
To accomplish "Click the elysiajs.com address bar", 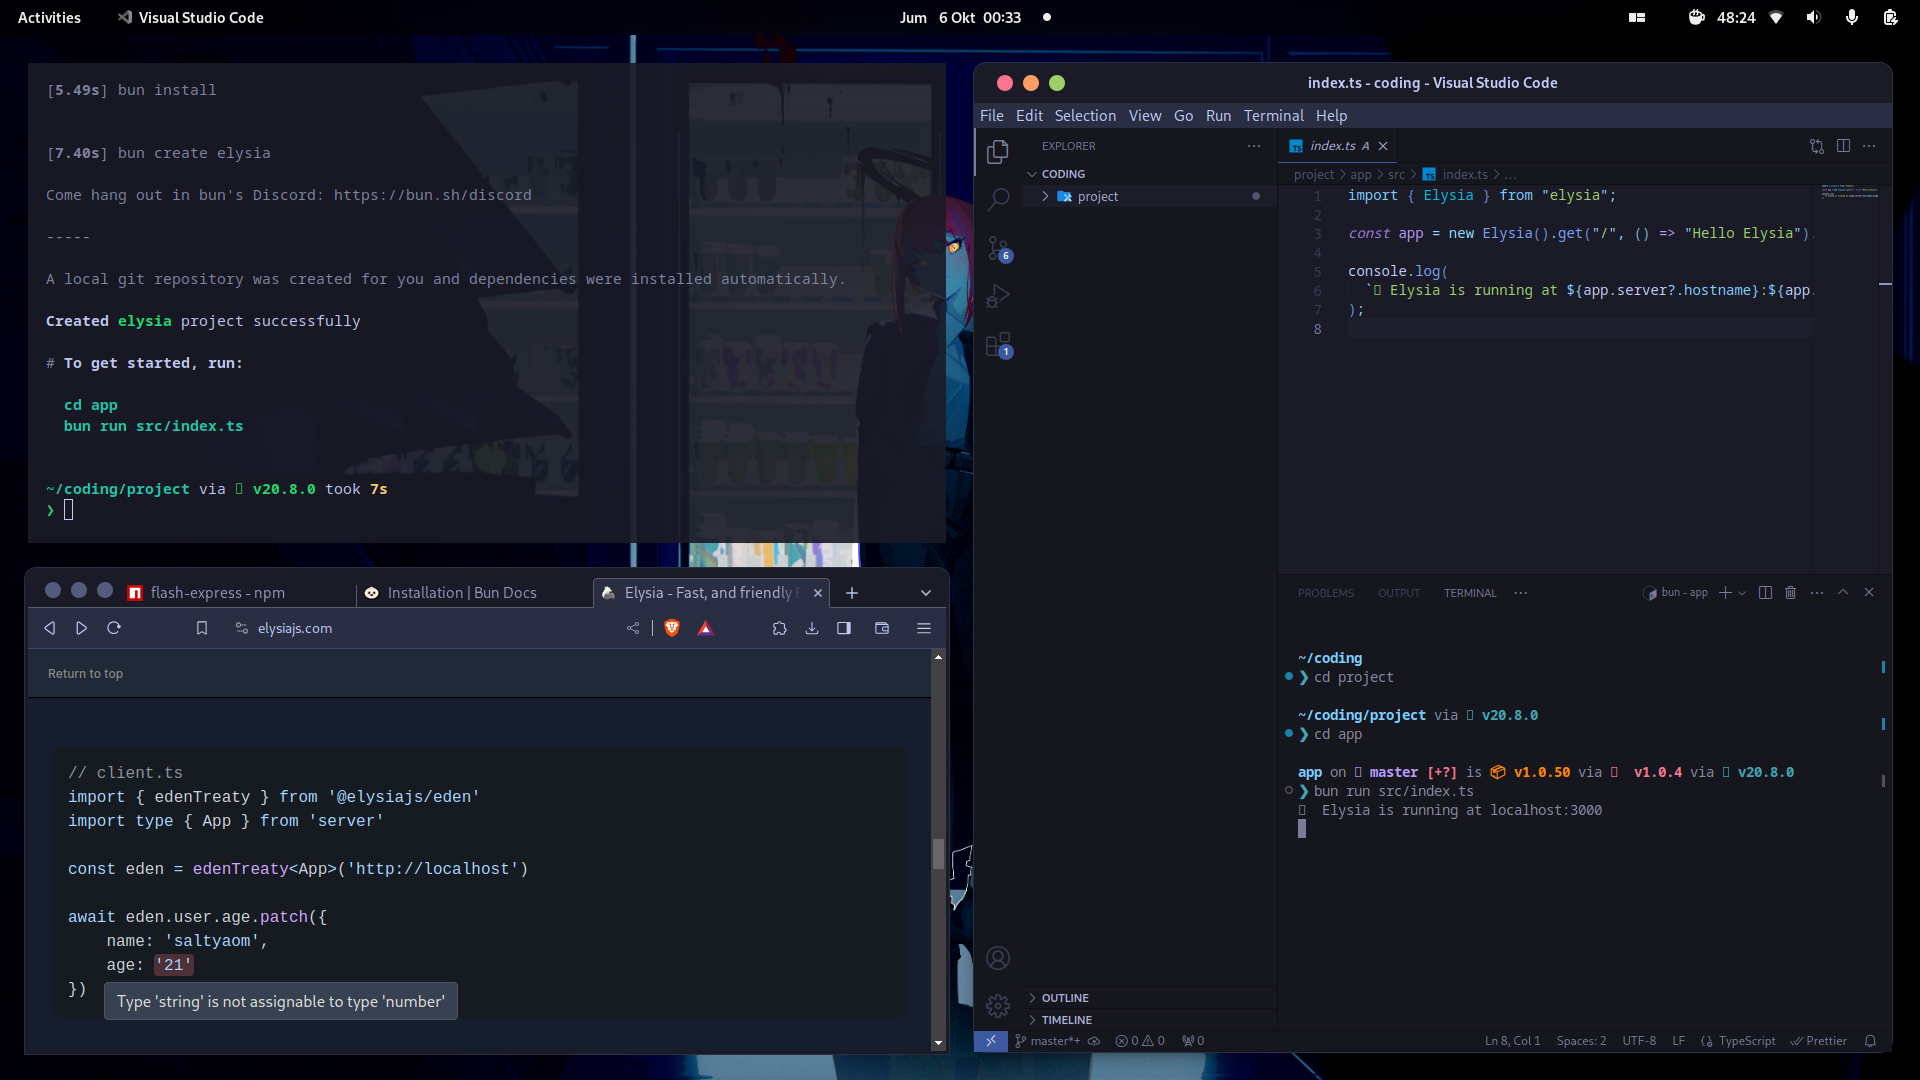I will coord(295,628).
